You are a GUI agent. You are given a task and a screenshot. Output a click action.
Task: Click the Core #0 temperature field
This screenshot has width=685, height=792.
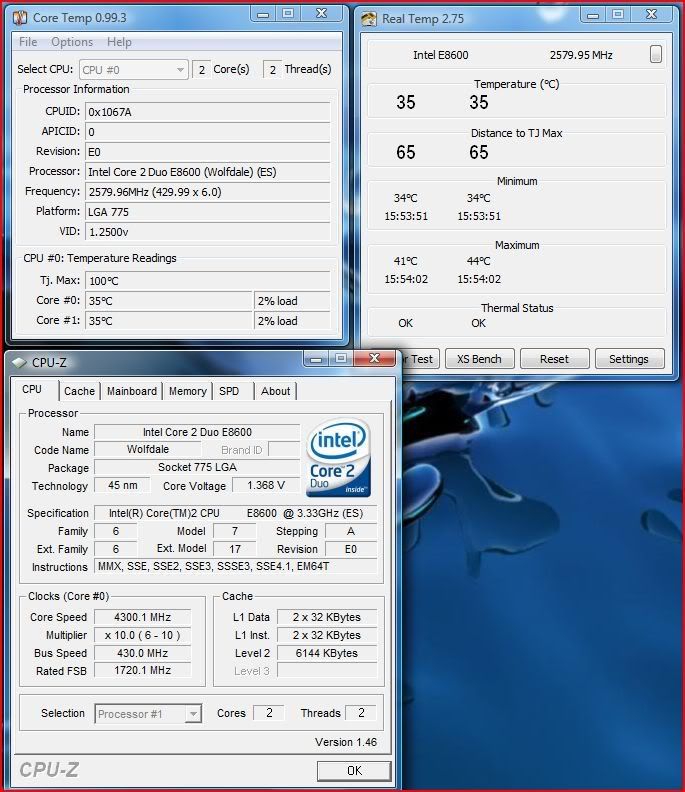169,301
